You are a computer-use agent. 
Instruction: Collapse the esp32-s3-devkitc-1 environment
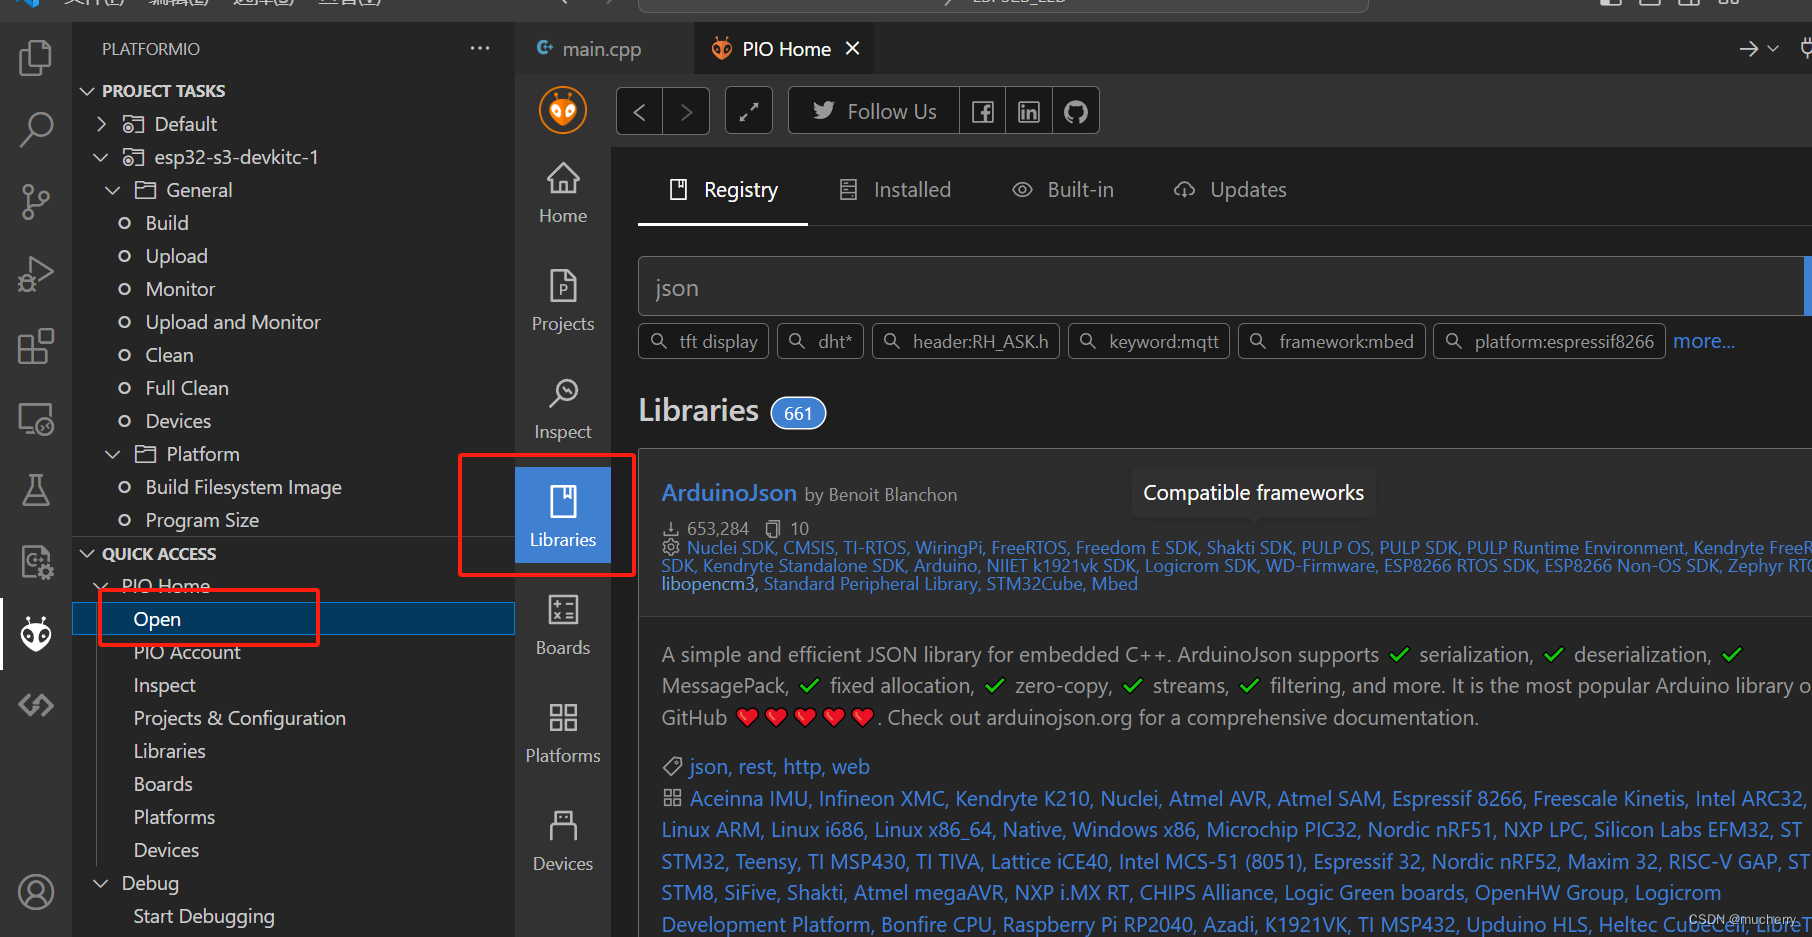pyautogui.click(x=101, y=157)
